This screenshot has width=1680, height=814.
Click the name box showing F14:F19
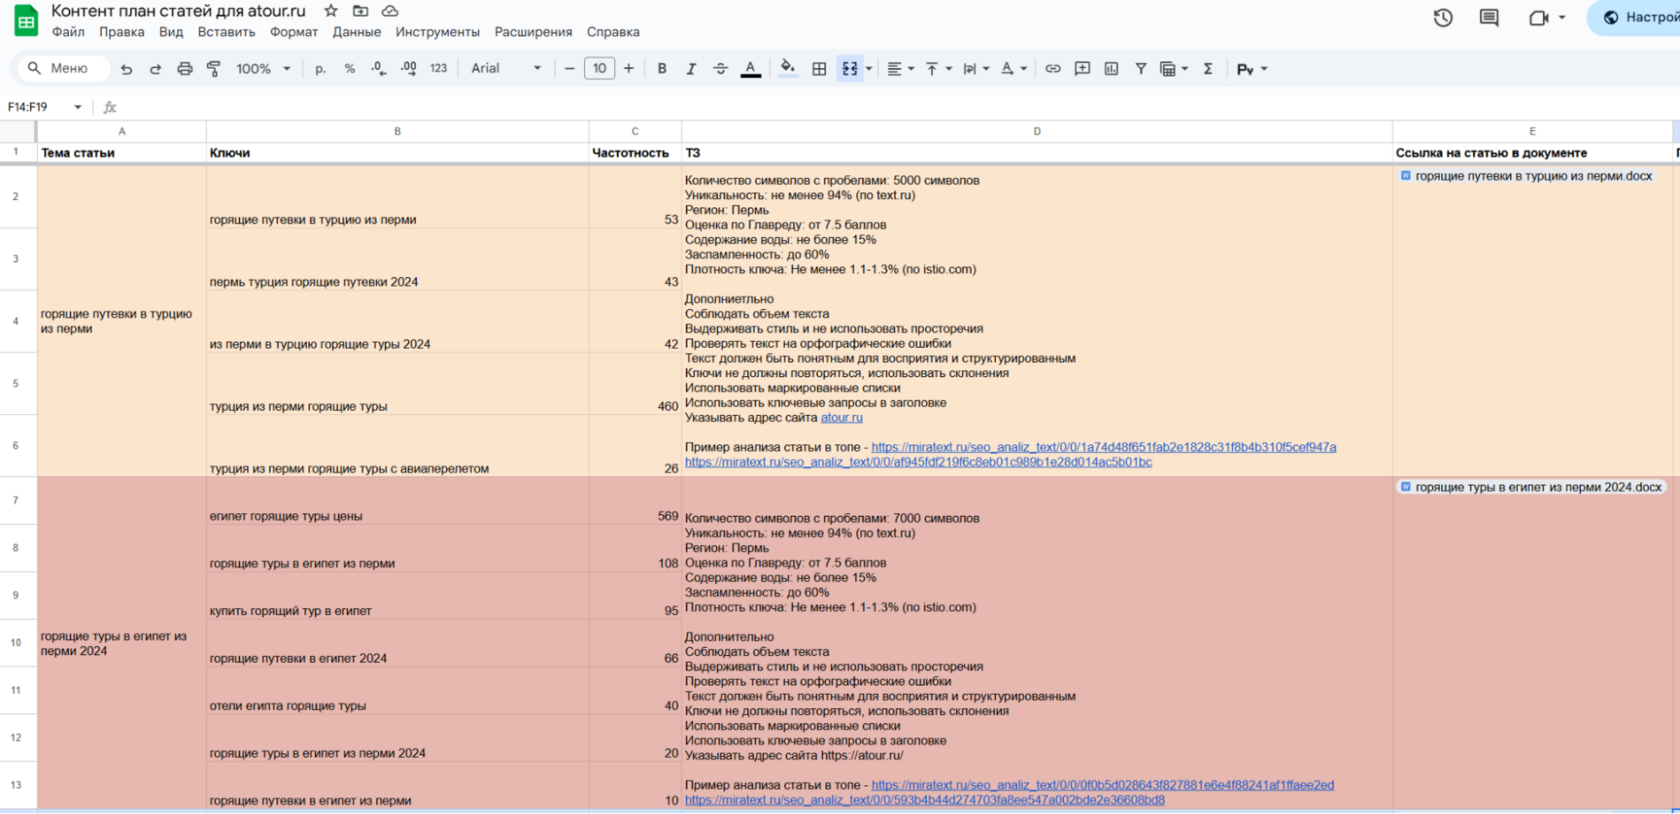pyautogui.click(x=37, y=107)
